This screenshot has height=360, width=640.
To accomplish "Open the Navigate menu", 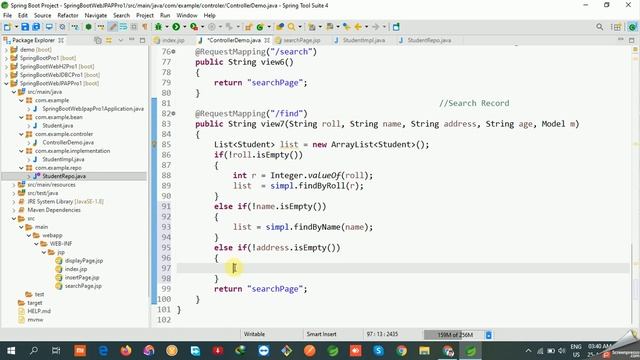I will pyautogui.click(x=96, y=16).
